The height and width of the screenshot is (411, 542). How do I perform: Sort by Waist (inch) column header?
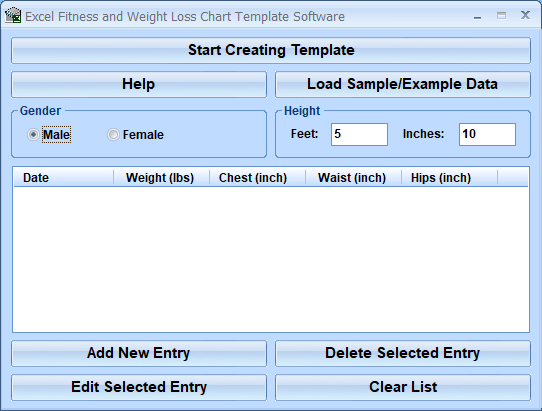pyautogui.click(x=353, y=178)
